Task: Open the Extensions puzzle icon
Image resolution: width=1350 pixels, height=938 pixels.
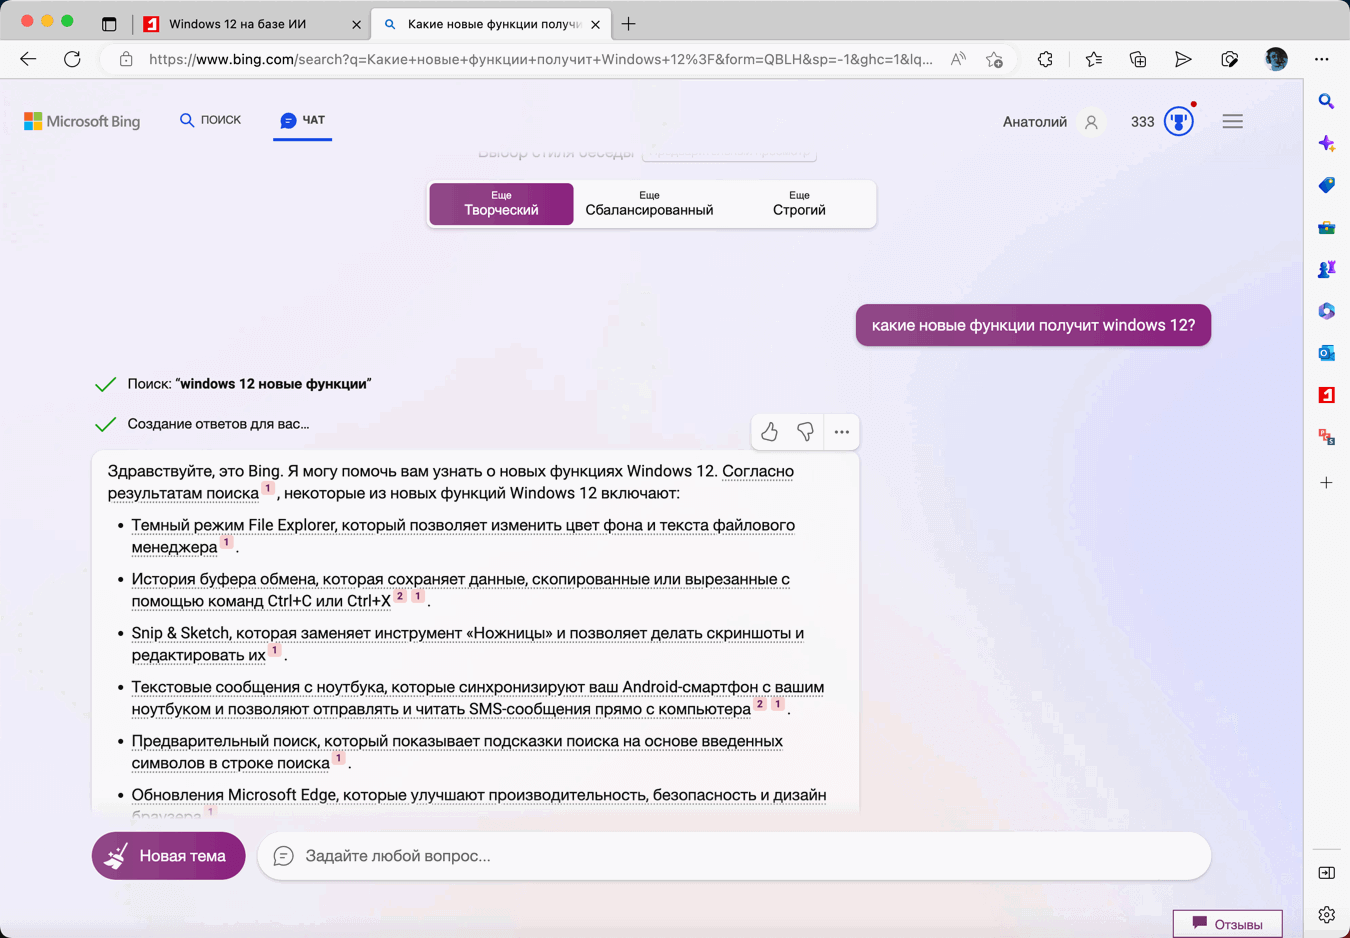Action: click(x=1045, y=59)
